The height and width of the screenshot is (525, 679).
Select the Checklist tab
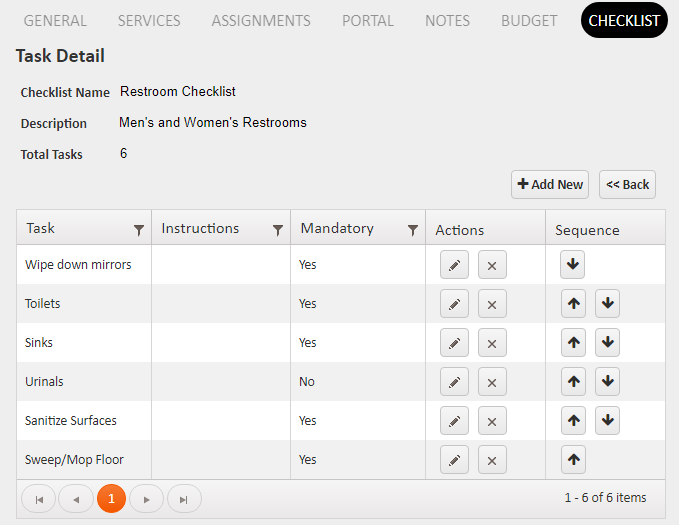click(x=624, y=20)
